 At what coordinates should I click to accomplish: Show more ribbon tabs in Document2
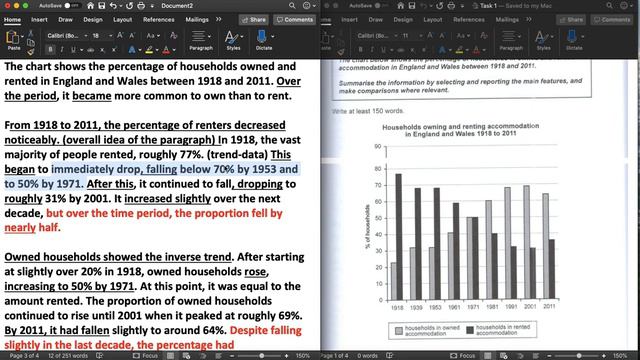coord(218,19)
